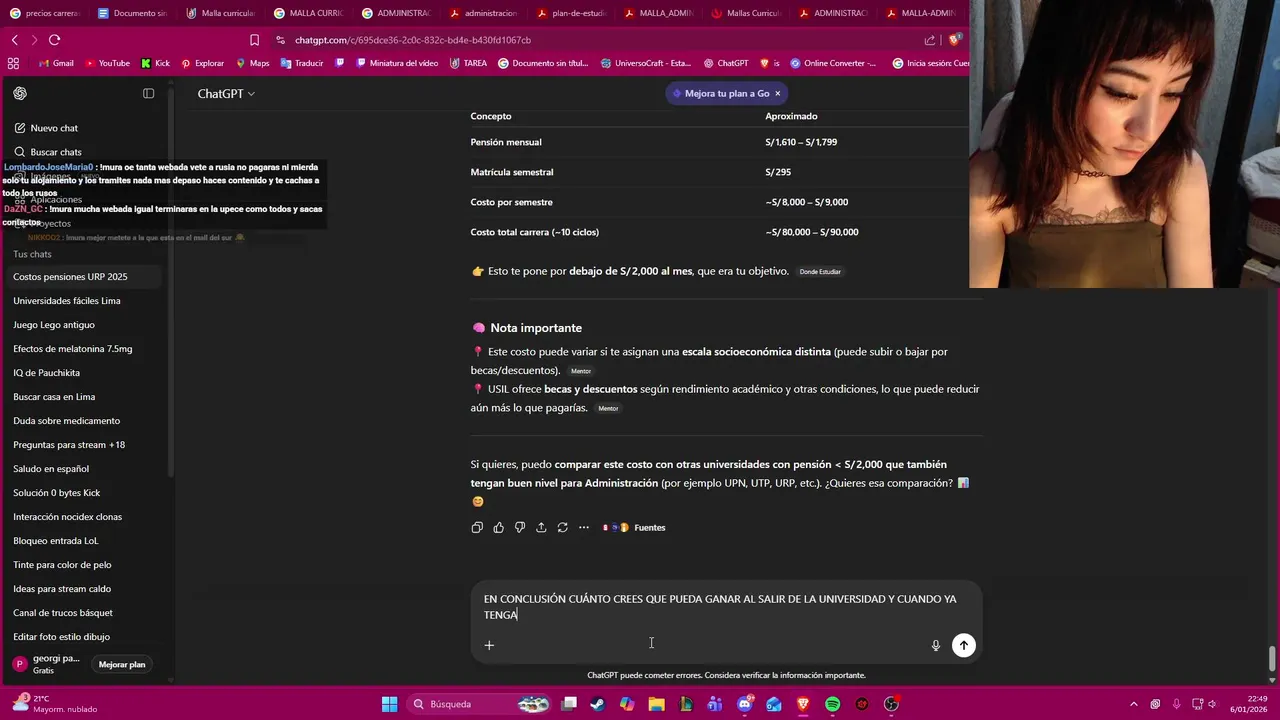Open the Kick bookmark
This screenshot has height=720, width=1280.
(155, 63)
